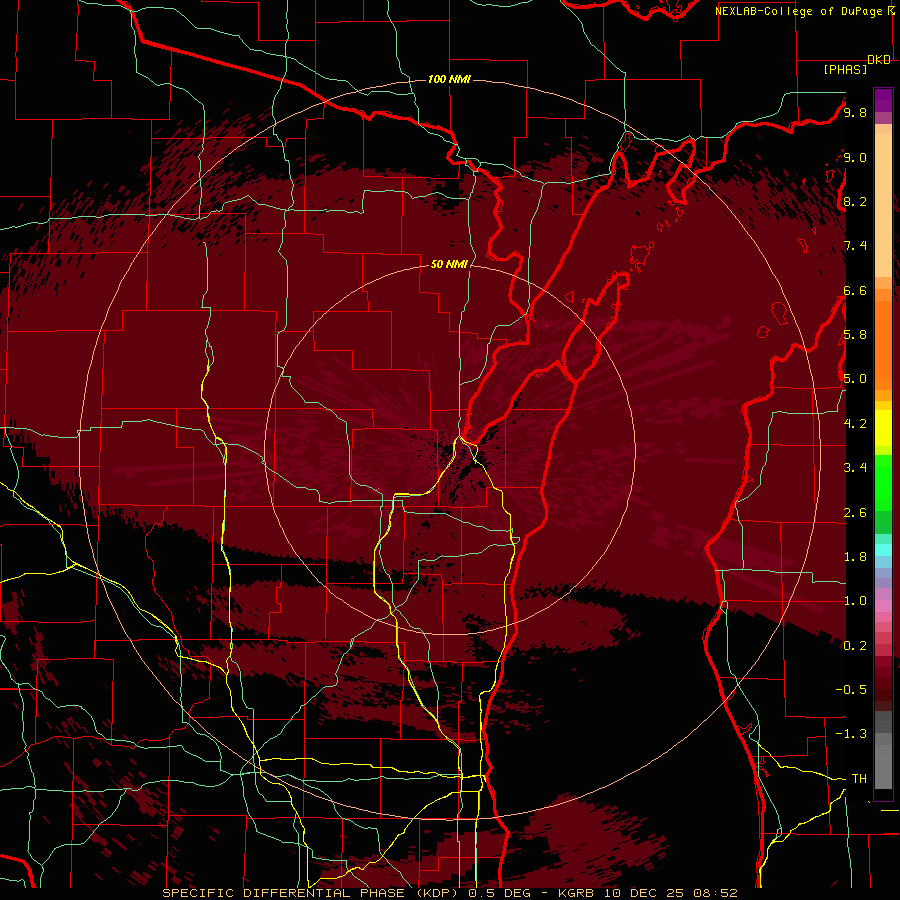This screenshot has height=900, width=900.
Task: Click the radar site at the range rings' center
Action: [x=450, y=451]
